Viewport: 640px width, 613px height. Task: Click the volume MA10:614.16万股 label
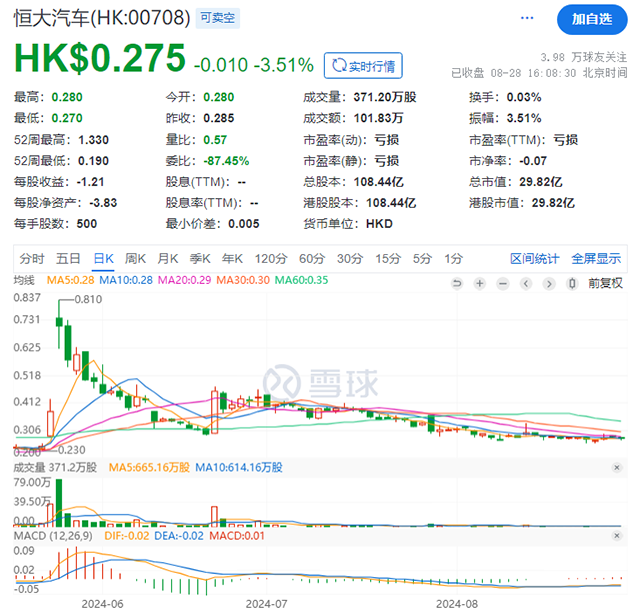[239, 467]
